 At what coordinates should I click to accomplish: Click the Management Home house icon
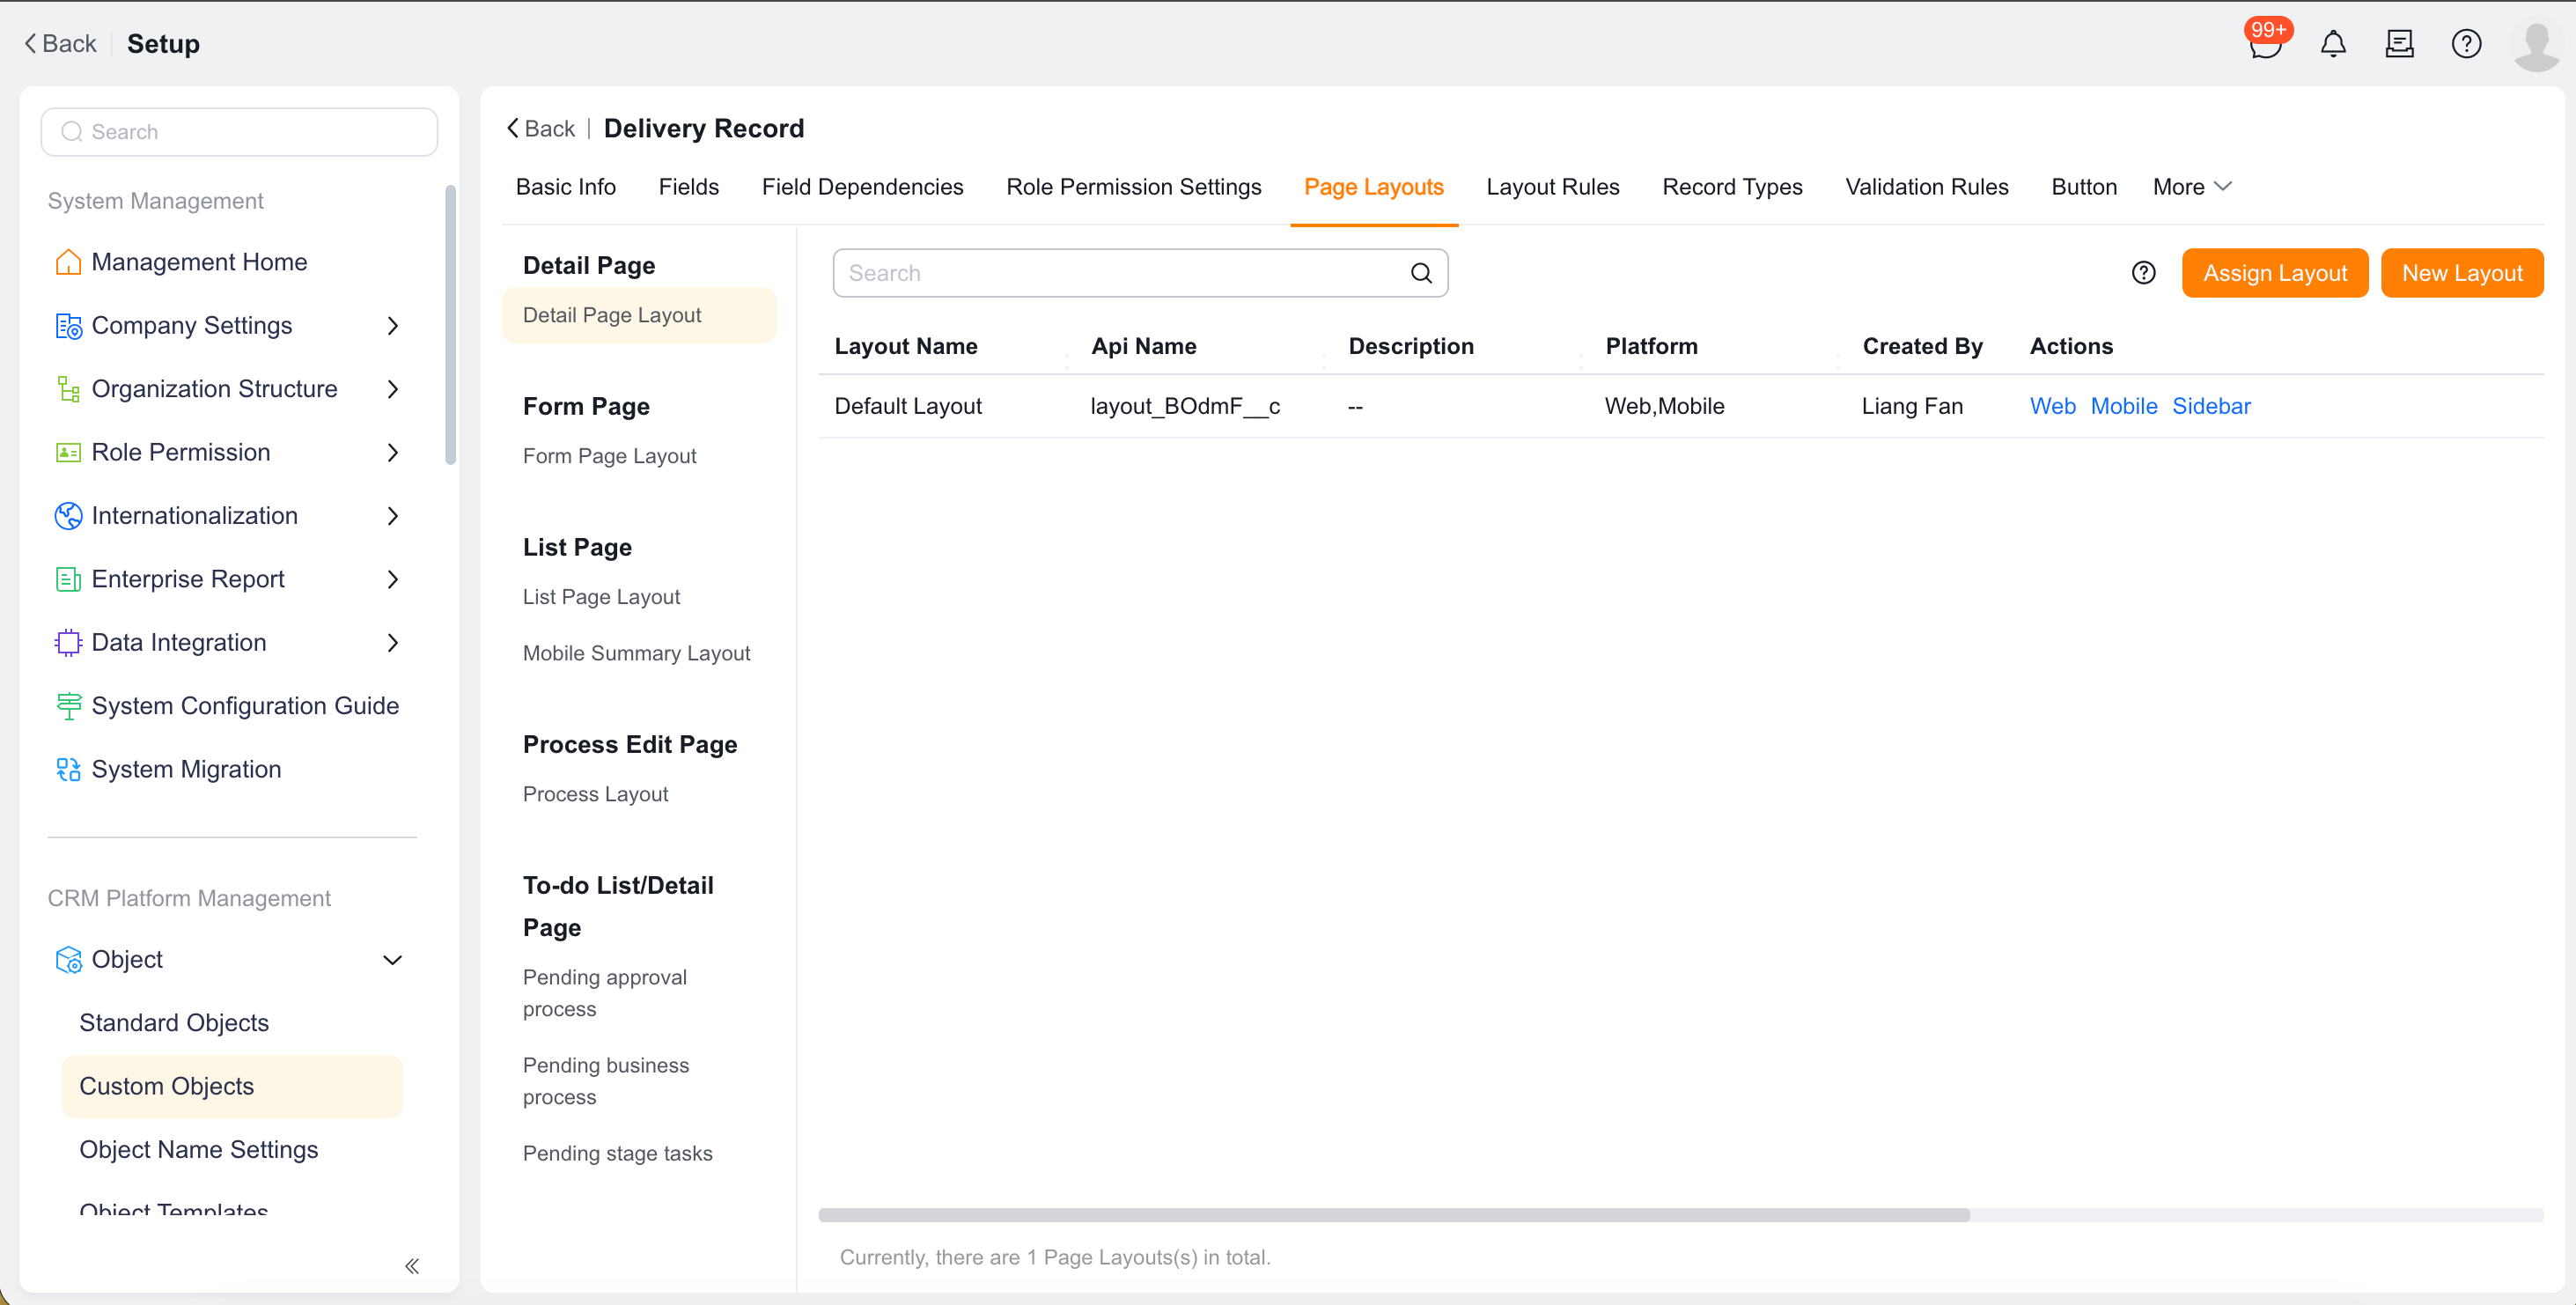click(68, 262)
